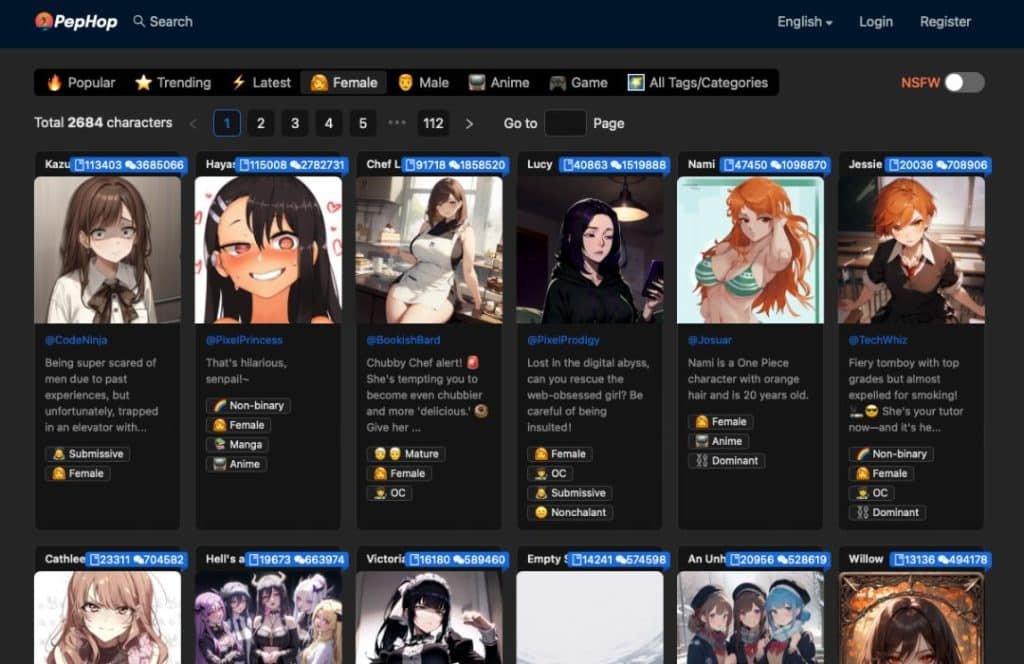Image resolution: width=1024 pixels, height=664 pixels.
Task: Go to page 5
Action: click(362, 123)
